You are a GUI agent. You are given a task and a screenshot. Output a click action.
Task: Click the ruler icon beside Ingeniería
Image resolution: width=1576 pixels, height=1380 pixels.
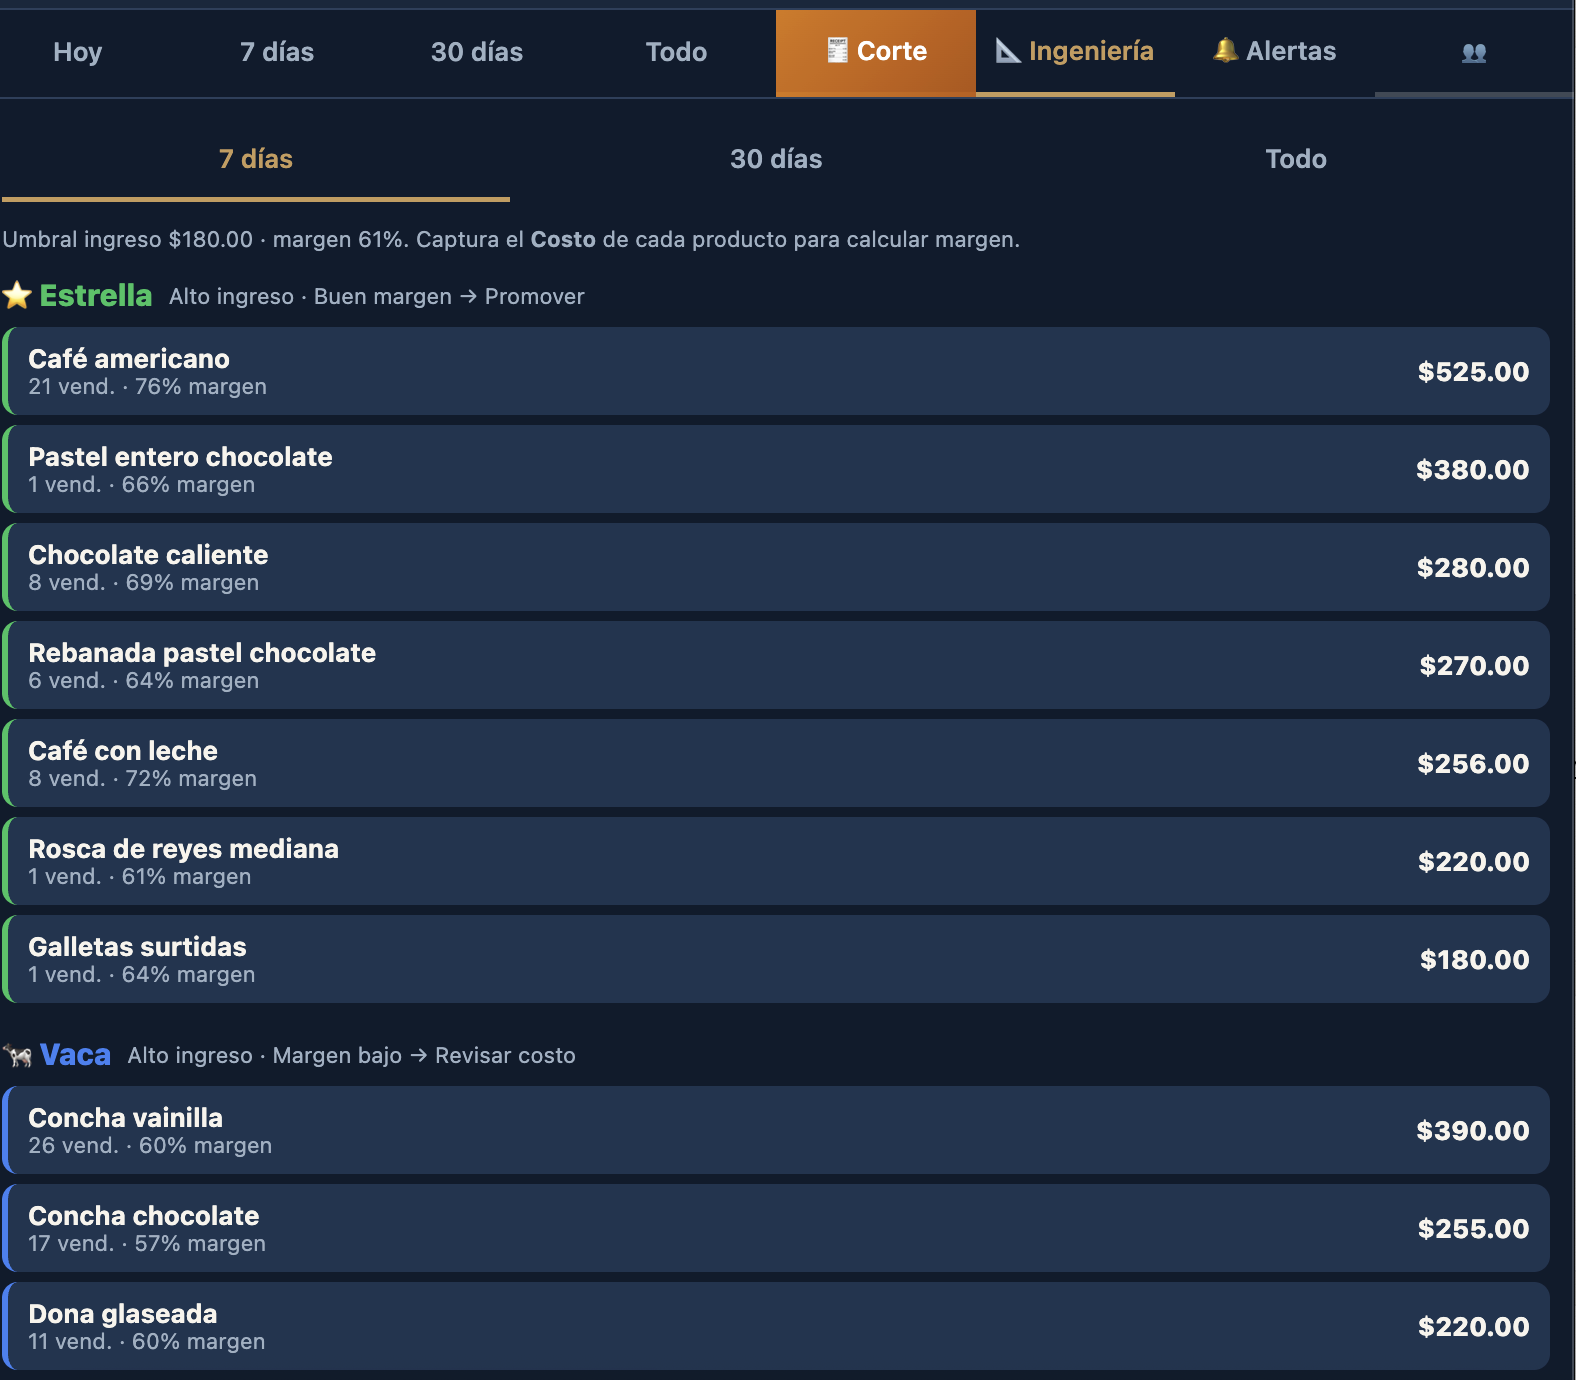(1008, 51)
